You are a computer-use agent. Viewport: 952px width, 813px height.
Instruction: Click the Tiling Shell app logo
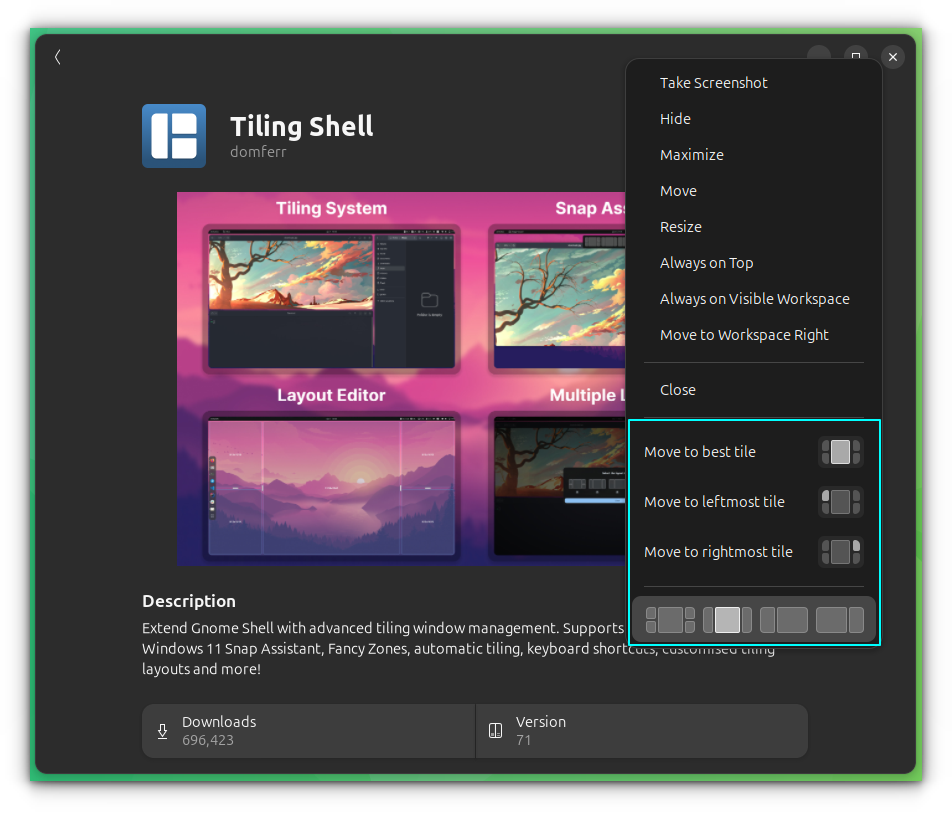174,136
